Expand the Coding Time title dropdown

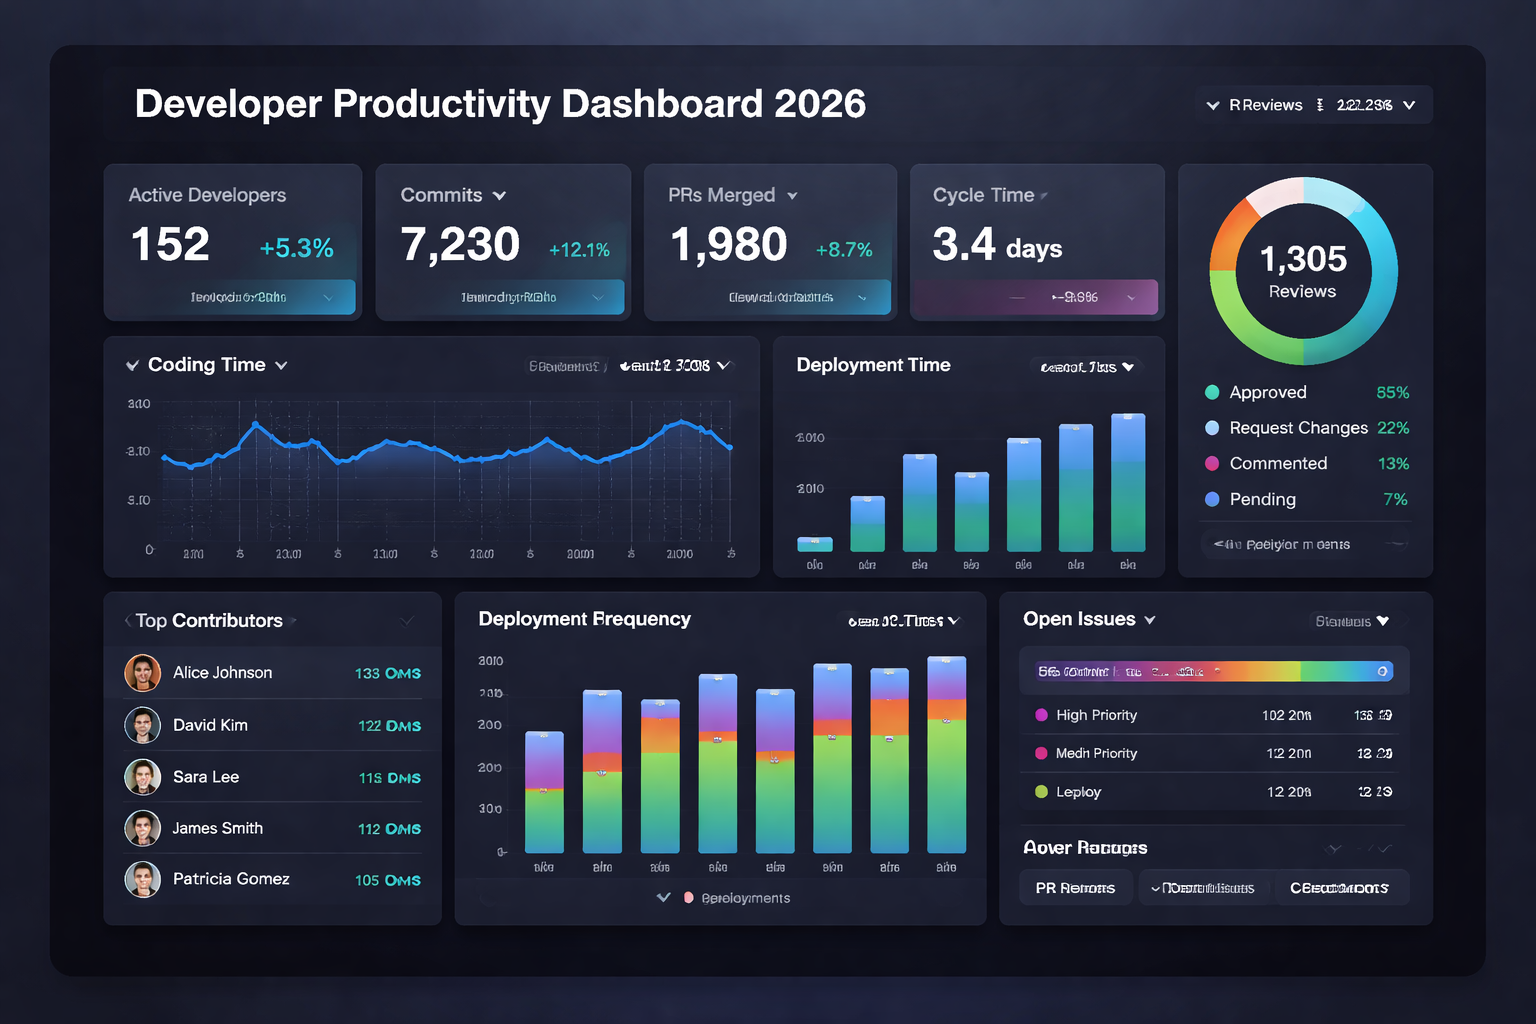click(281, 366)
